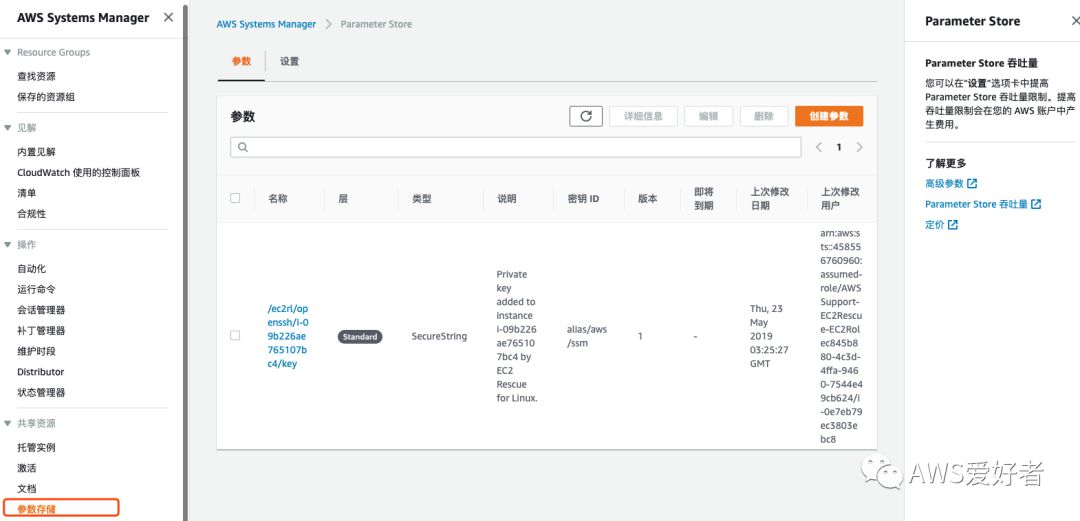Sort by 版本 column header

click(647, 198)
